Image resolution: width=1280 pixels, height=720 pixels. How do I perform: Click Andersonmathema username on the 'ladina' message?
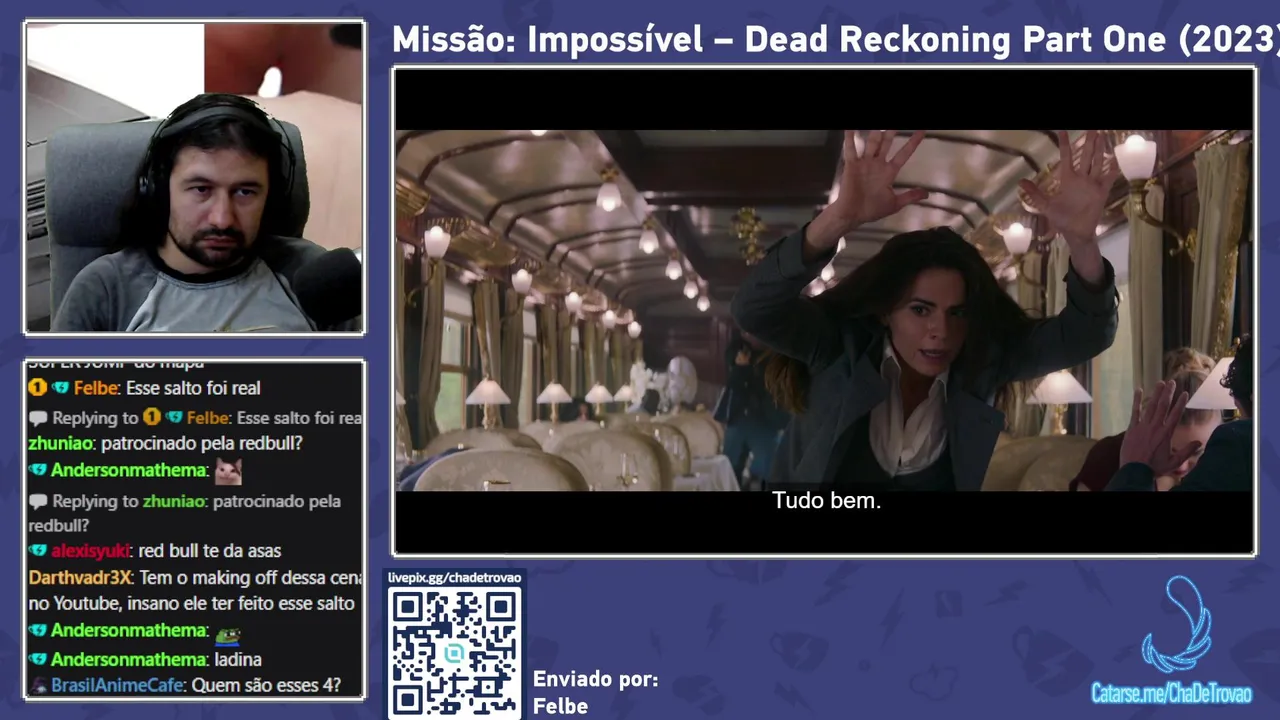click(x=129, y=660)
